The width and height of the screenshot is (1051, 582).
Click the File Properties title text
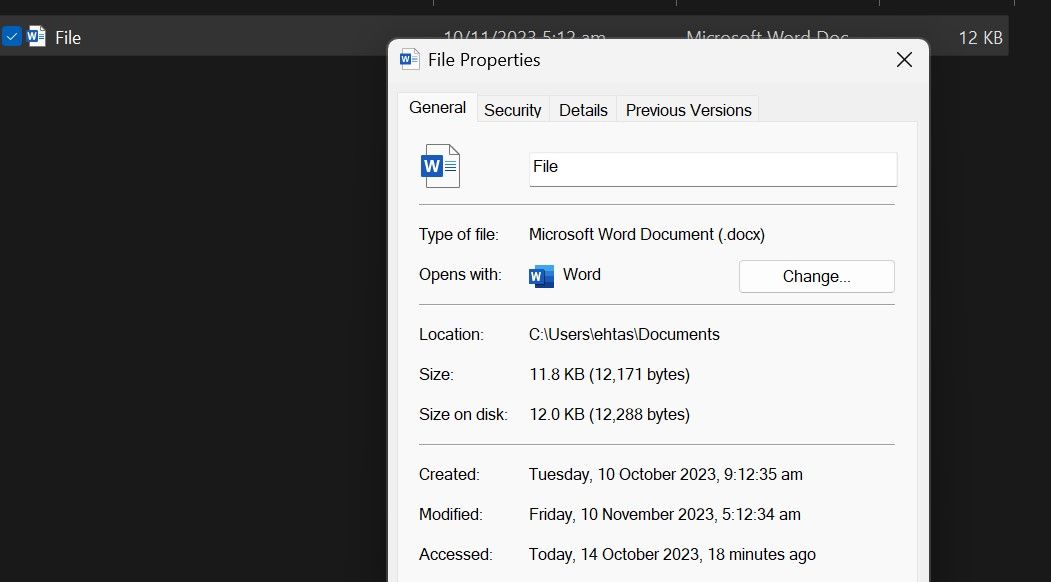(484, 60)
